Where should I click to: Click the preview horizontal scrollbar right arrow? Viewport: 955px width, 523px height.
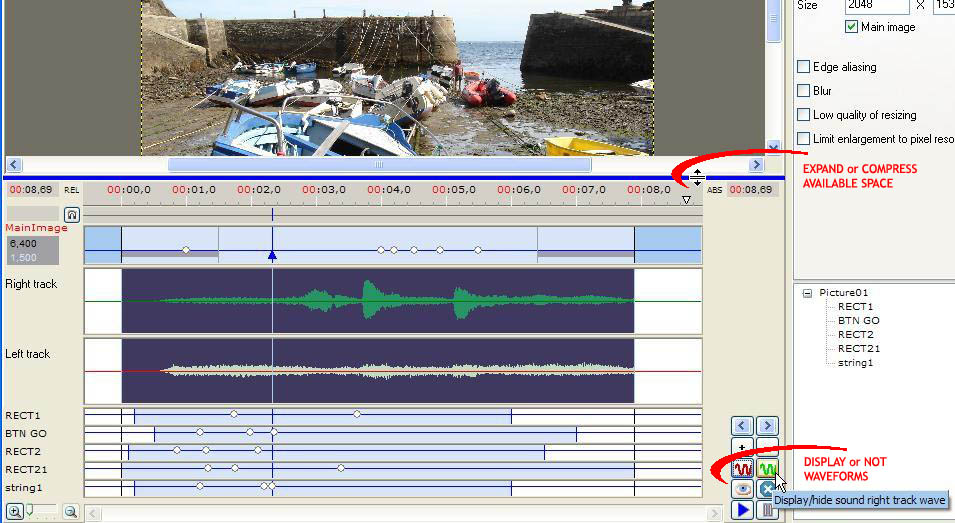click(x=756, y=164)
